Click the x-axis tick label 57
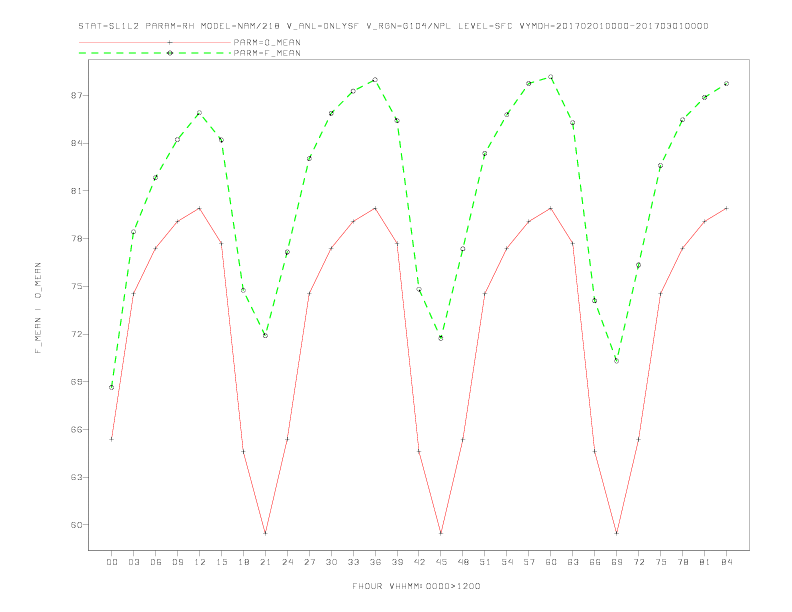The width and height of the screenshot is (792, 612). click(529, 562)
